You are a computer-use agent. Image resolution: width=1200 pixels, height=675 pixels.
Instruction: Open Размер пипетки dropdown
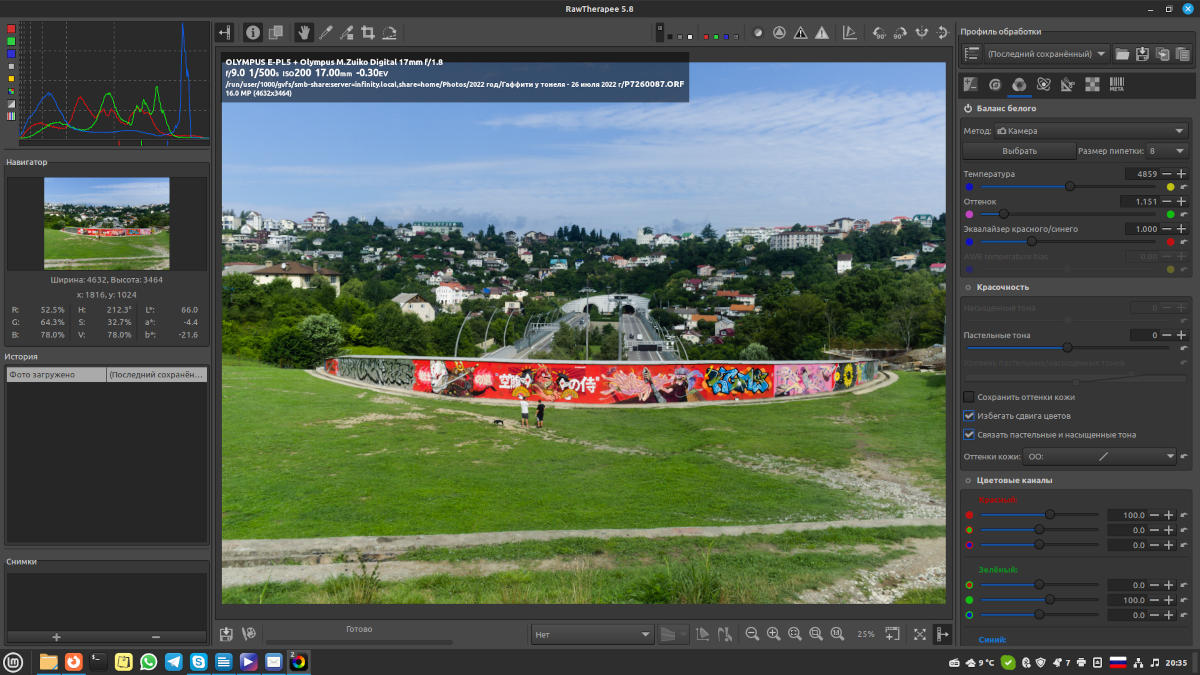(x=1167, y=151)
